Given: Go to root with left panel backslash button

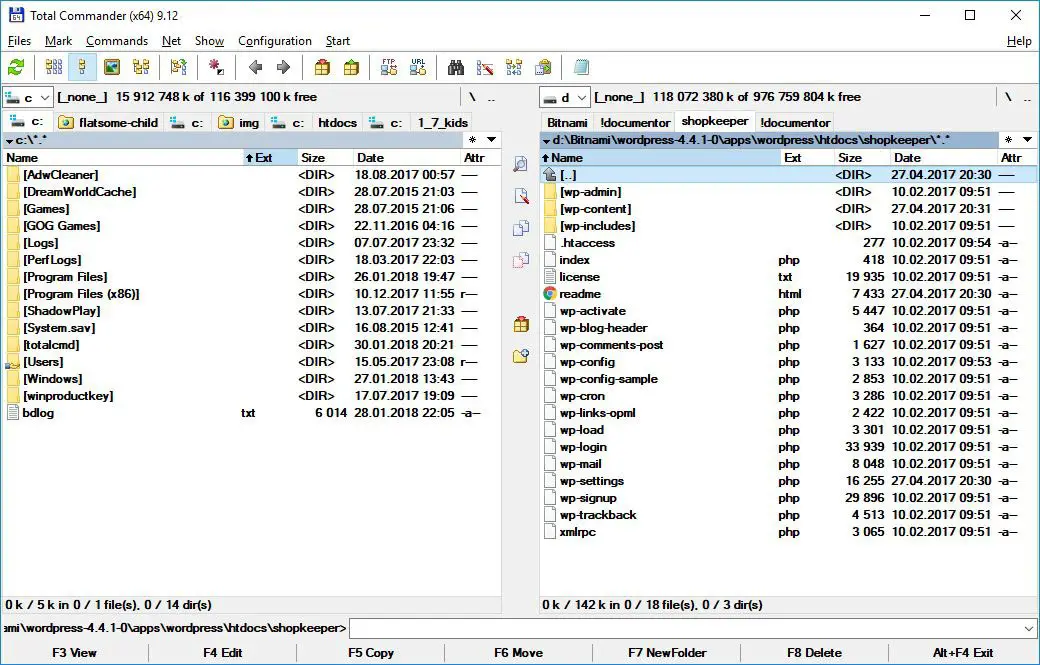Looking at the screenshot, I should (x=472, y=97).
